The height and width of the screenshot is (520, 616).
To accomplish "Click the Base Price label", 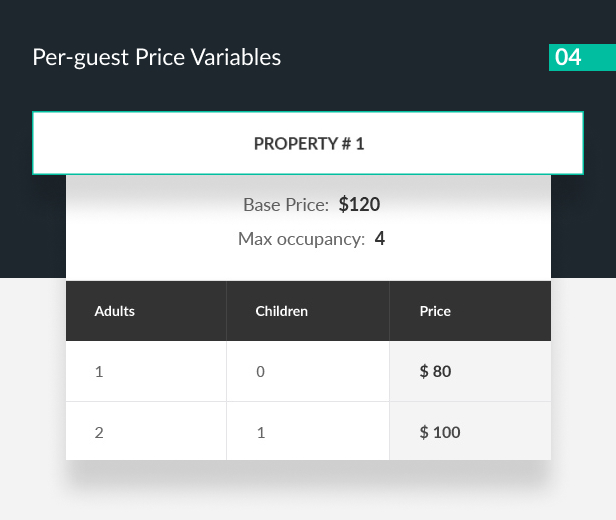I will click(x=286, y=205).
